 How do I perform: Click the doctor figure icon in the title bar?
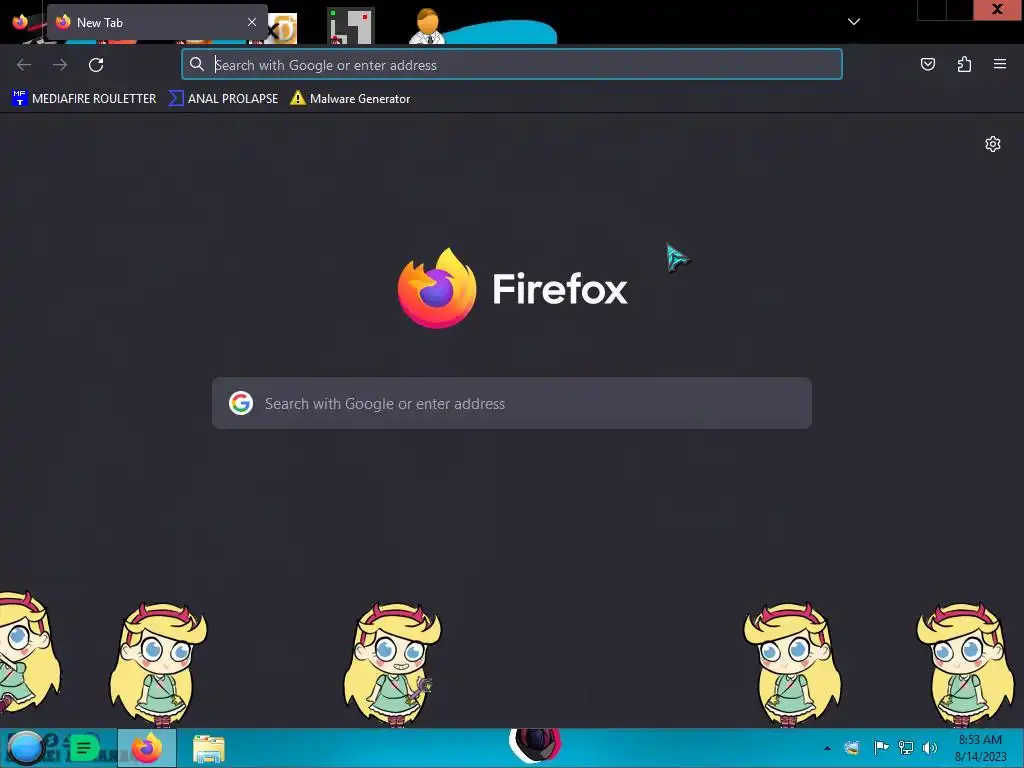tap(427, 26)
